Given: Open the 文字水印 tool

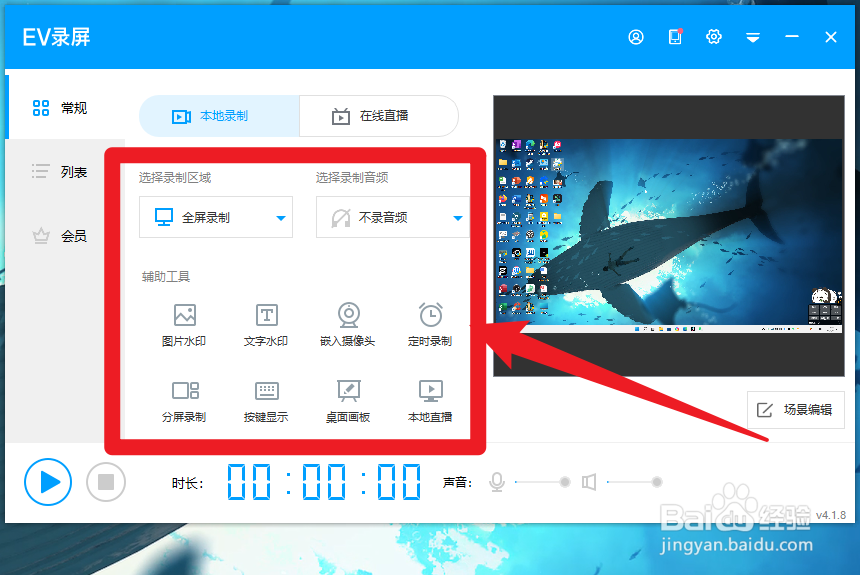Looking at the screenshot, I should (266, 325).
